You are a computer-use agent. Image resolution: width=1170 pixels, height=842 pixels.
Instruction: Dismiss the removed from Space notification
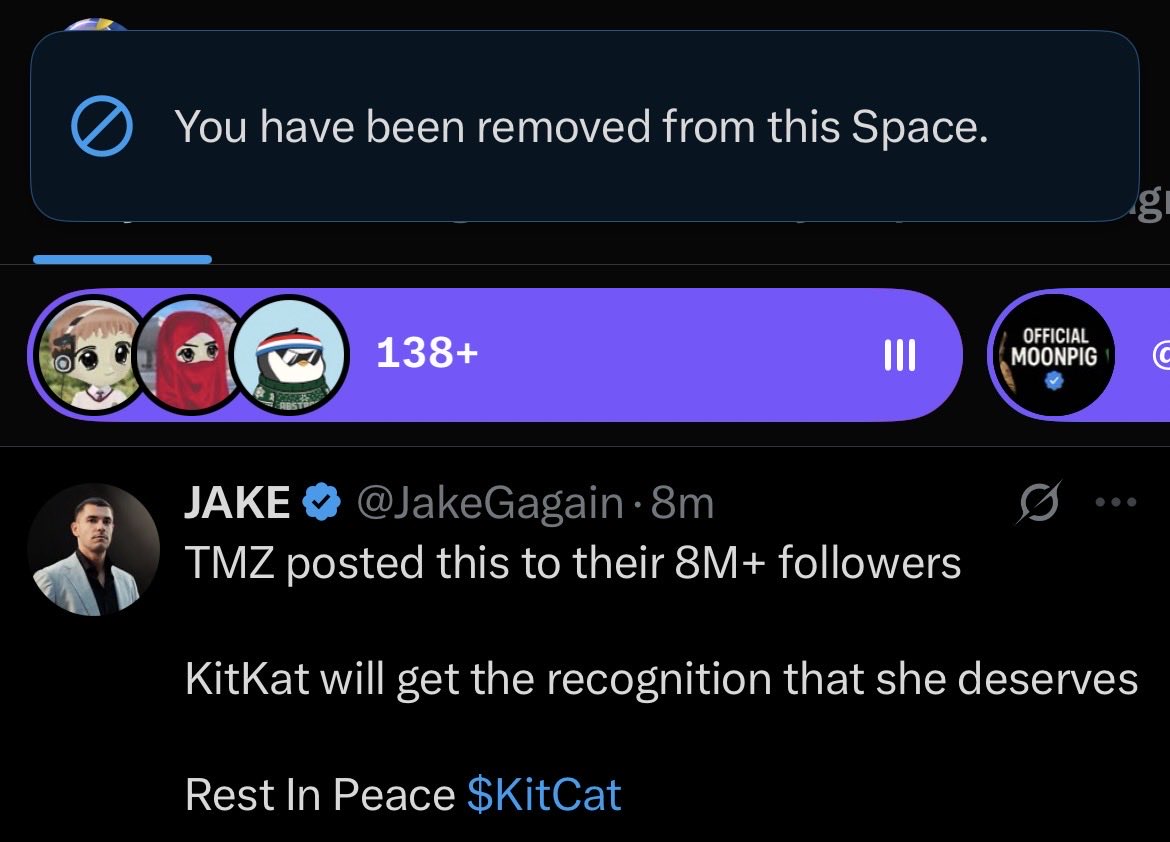click(584, 127)
